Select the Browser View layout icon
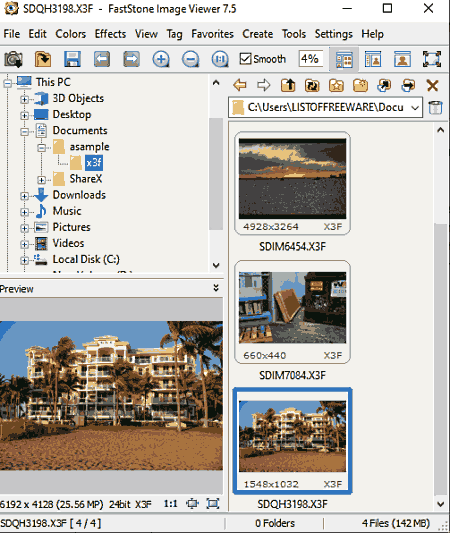450x533 pixels. (344, 60)
